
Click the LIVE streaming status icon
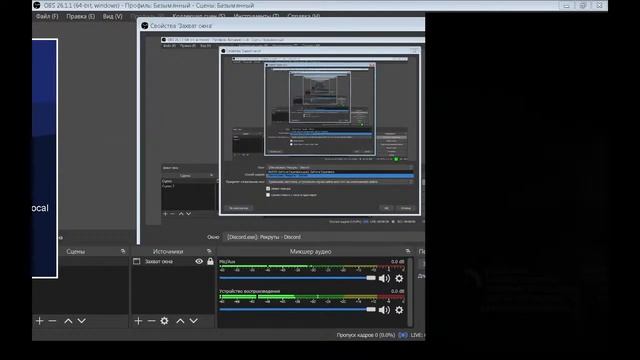[x=403, y=335]
